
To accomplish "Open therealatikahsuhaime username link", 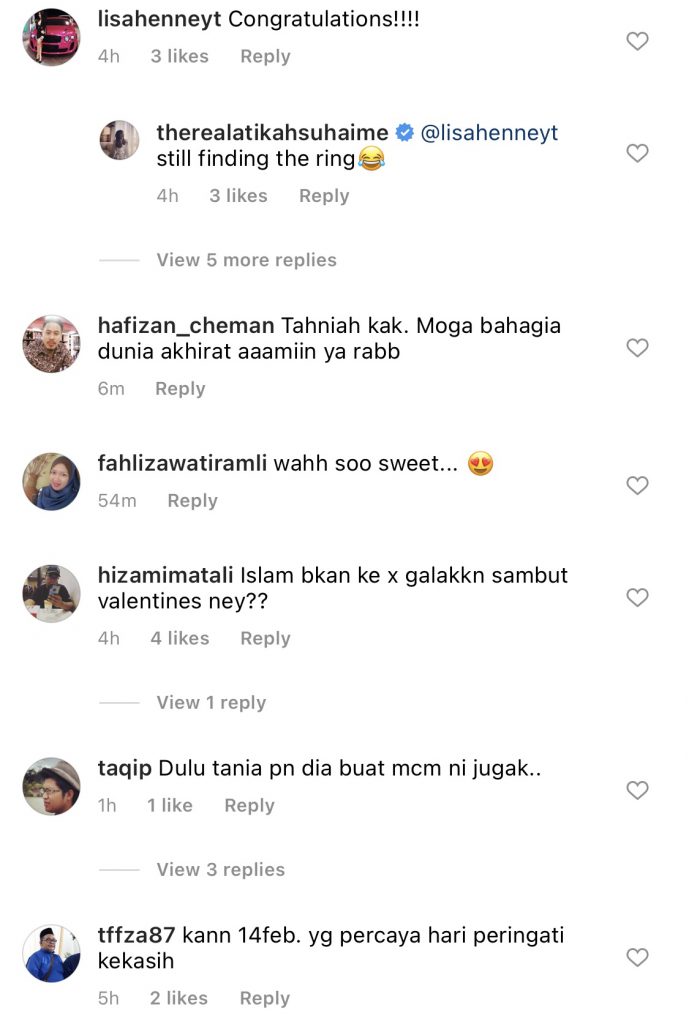I will [x=272, y=133].
